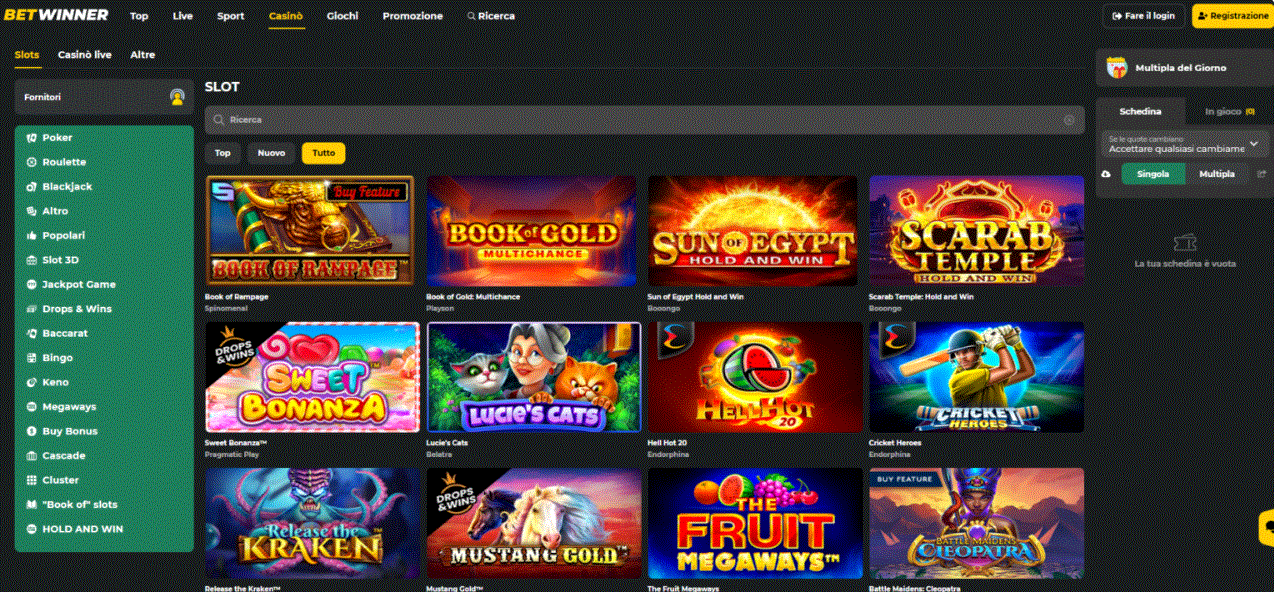Open the Battle Maidens Cleopatra thumbnail

976,523
